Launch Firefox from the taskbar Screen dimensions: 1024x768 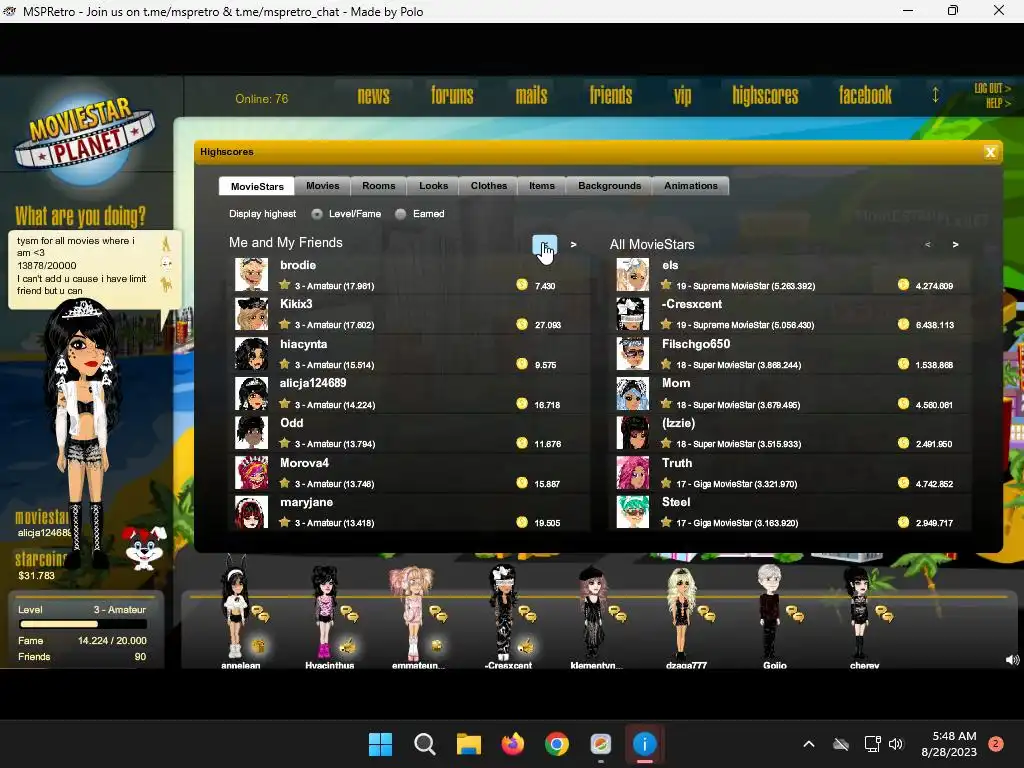click(513, 744)
